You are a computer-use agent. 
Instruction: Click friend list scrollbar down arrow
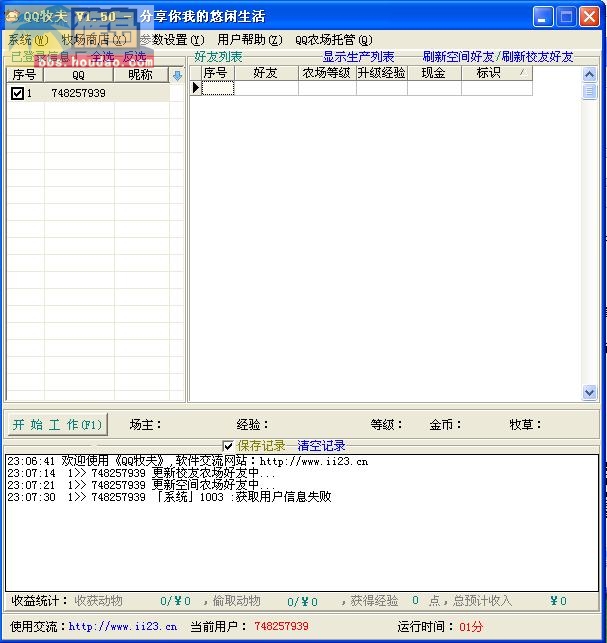[589, 392]
